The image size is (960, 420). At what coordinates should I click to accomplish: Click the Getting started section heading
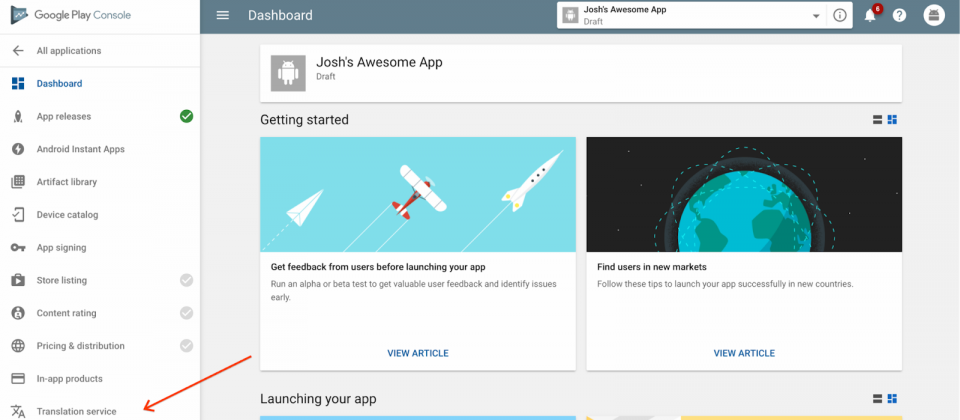(304, 120)
